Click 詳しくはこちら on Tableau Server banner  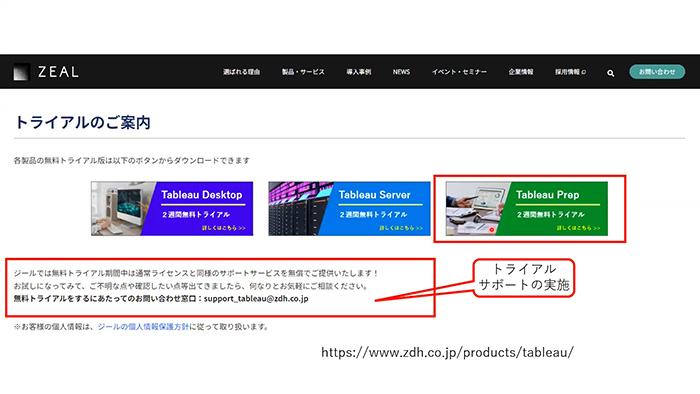(x=401, y=228)
